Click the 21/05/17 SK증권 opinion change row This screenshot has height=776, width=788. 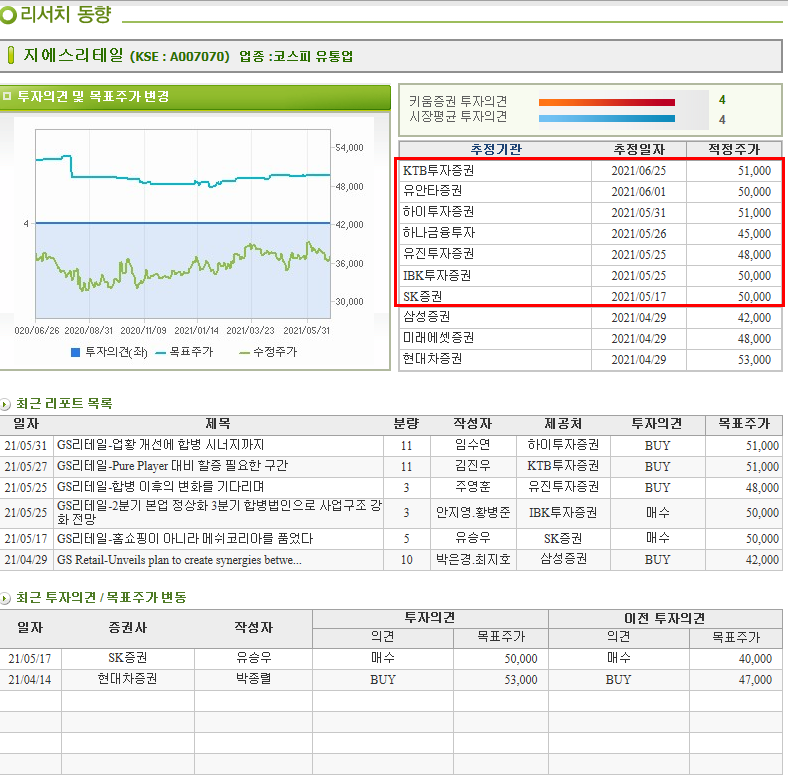tap(391, 658)
